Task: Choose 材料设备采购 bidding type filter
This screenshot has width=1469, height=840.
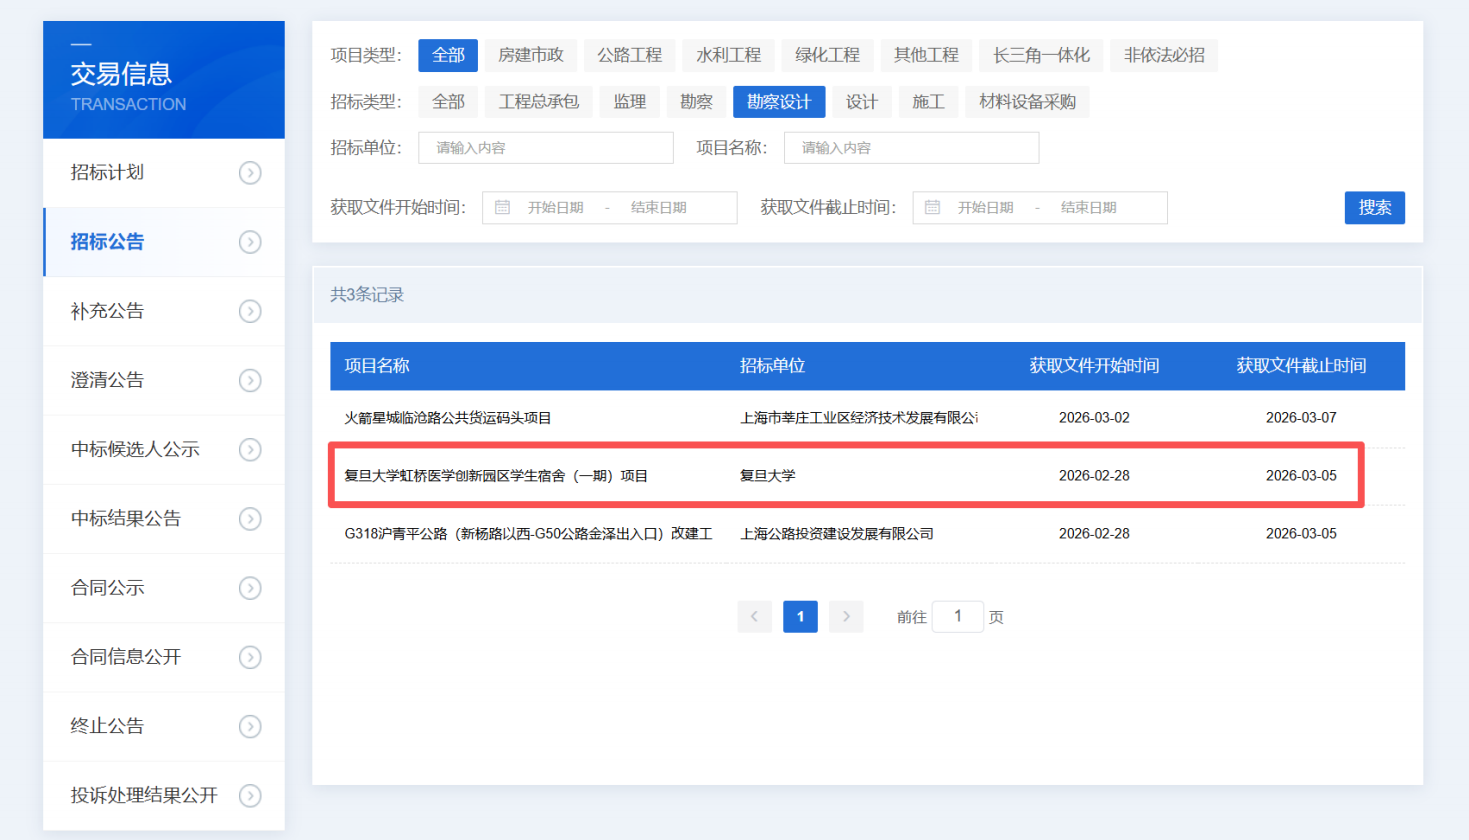Action: (x=1026, y=102)
